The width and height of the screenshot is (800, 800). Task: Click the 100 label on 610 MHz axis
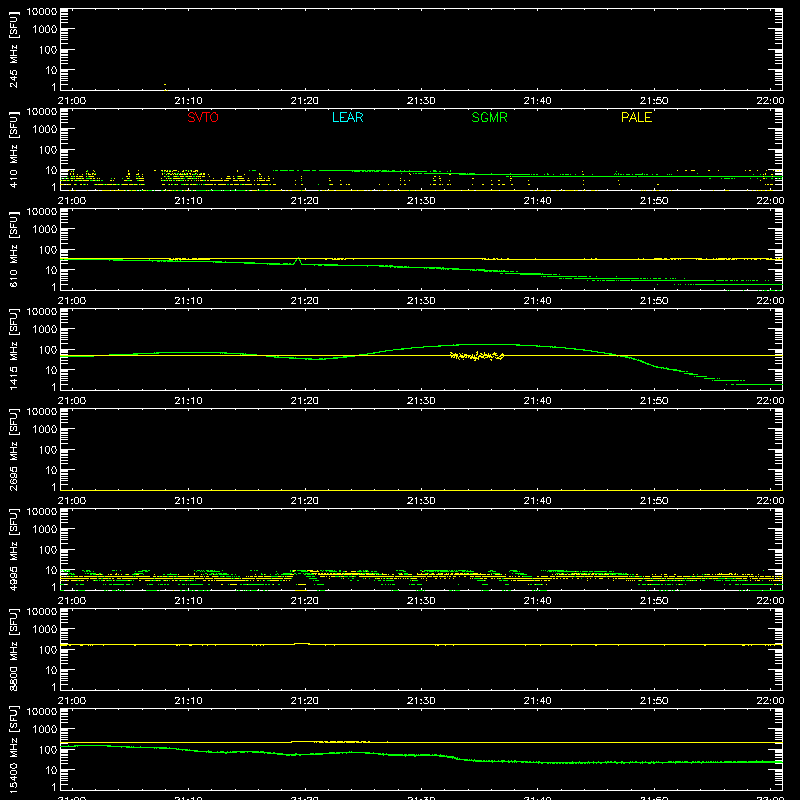point(48,250)
